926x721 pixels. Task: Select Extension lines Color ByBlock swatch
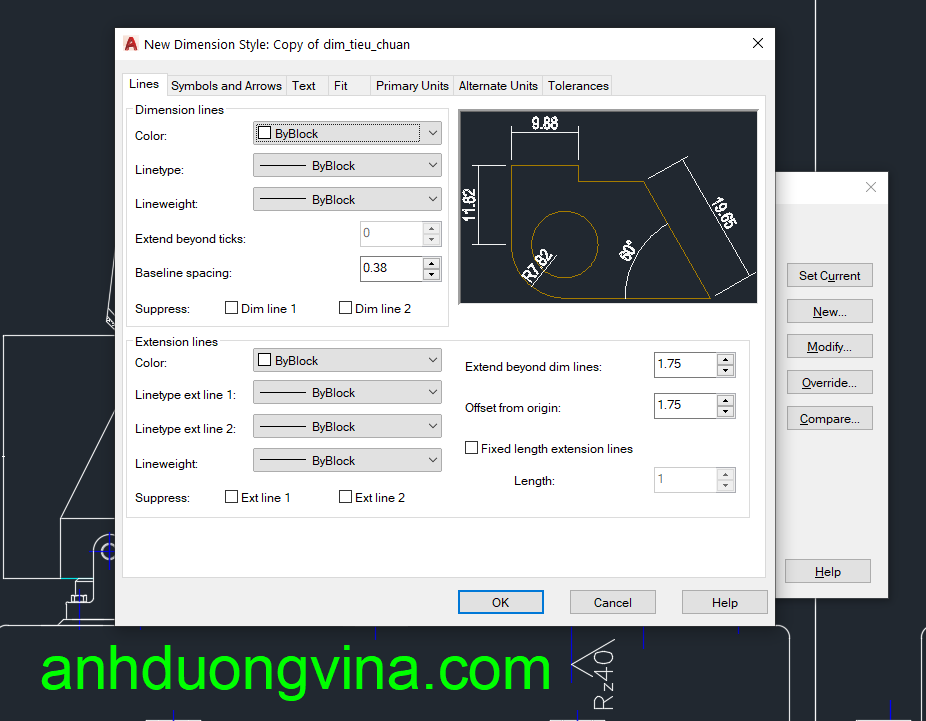pos(265,361)
